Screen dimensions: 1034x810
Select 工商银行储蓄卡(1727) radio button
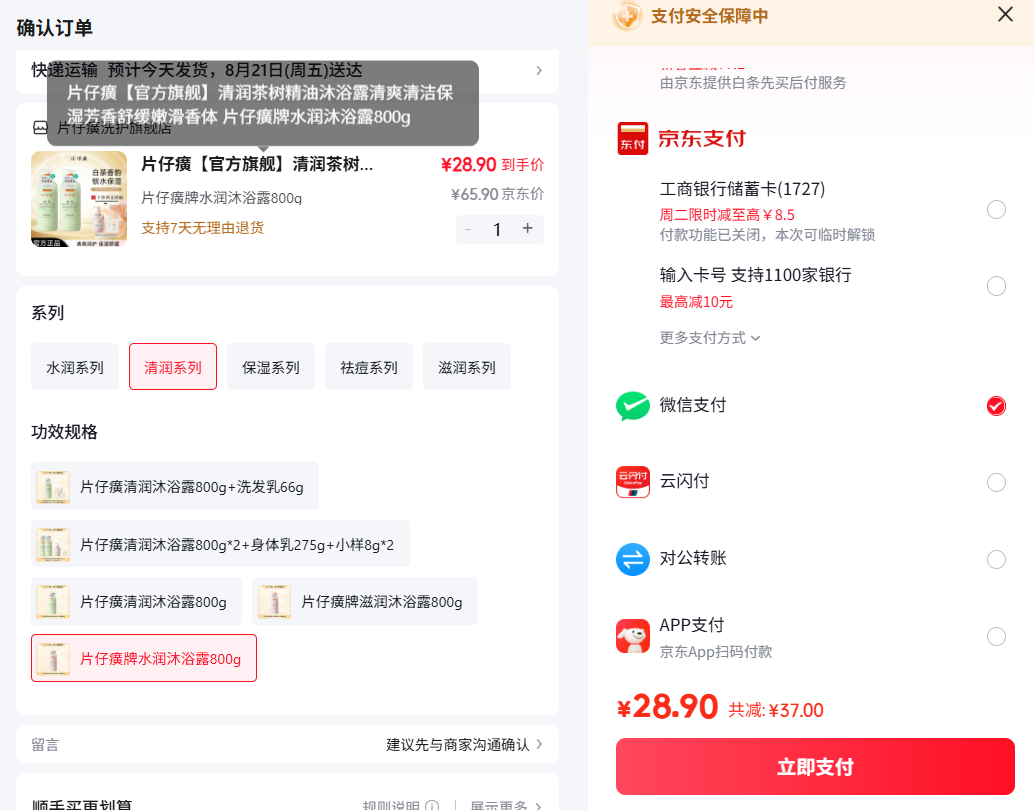click(x=996, y=210)
